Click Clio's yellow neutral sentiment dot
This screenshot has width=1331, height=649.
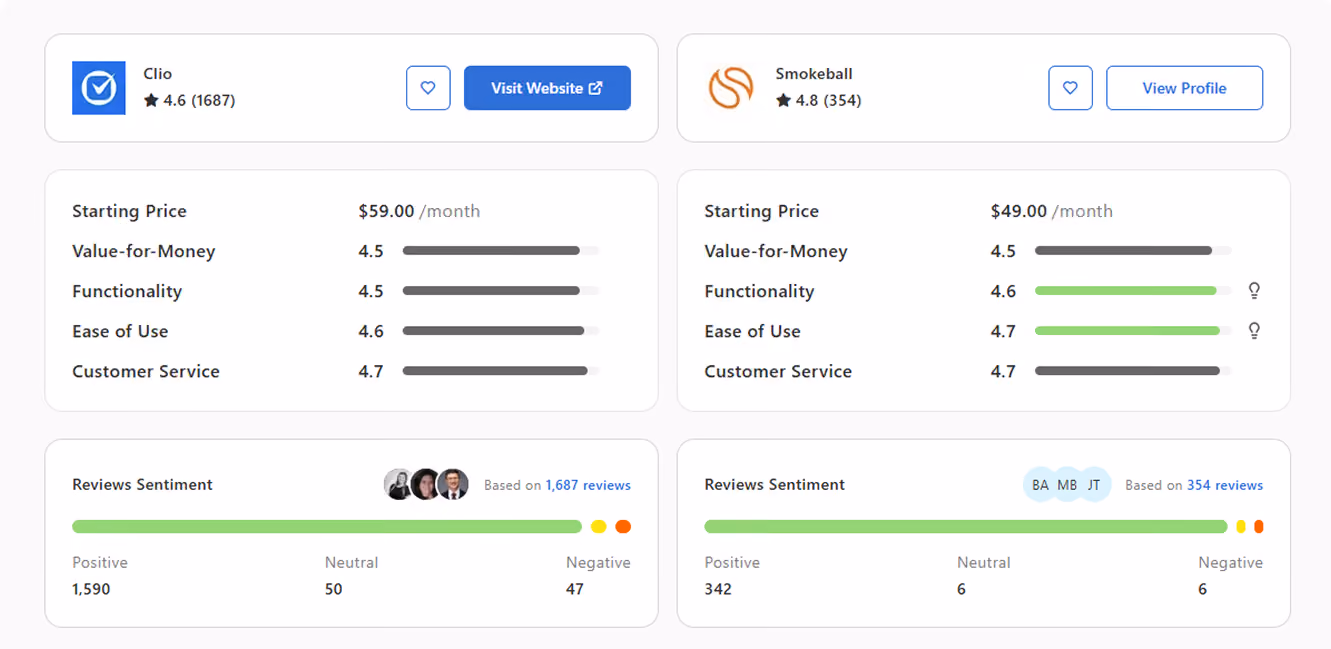point(599,526)
